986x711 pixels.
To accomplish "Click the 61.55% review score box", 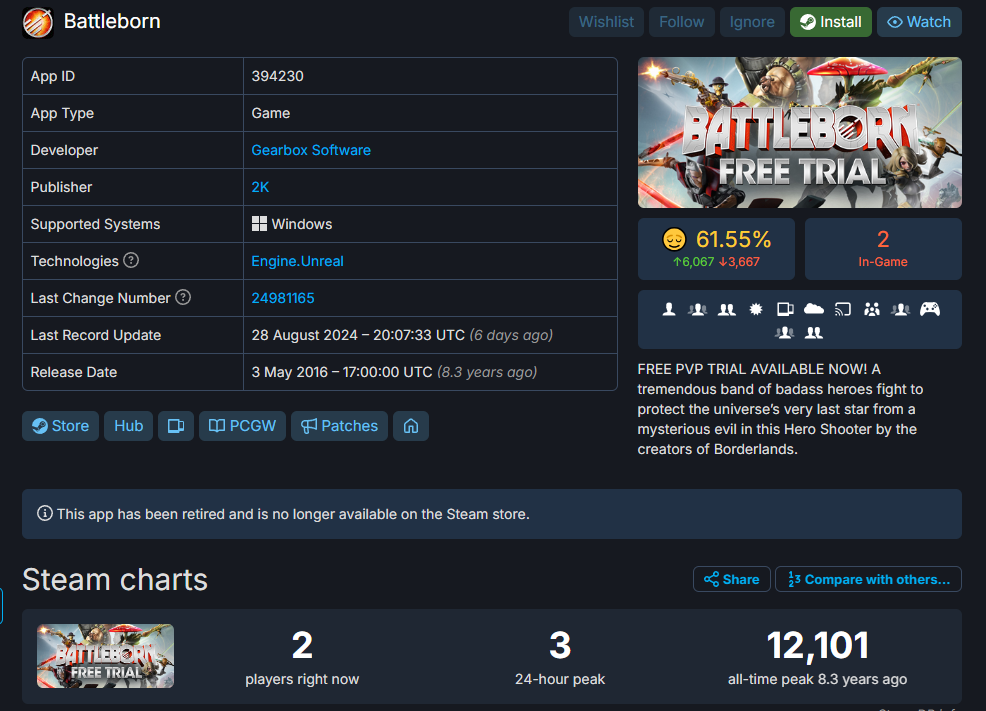I will tap(716, 249).
